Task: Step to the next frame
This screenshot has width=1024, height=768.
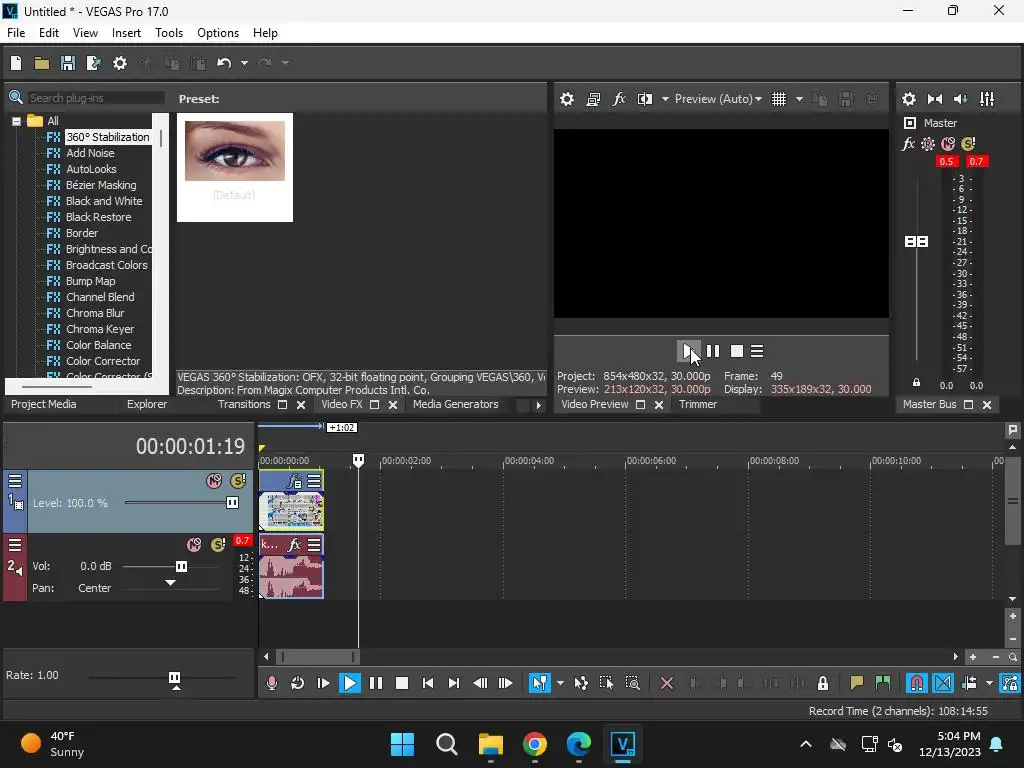Action: pos(505,683)
